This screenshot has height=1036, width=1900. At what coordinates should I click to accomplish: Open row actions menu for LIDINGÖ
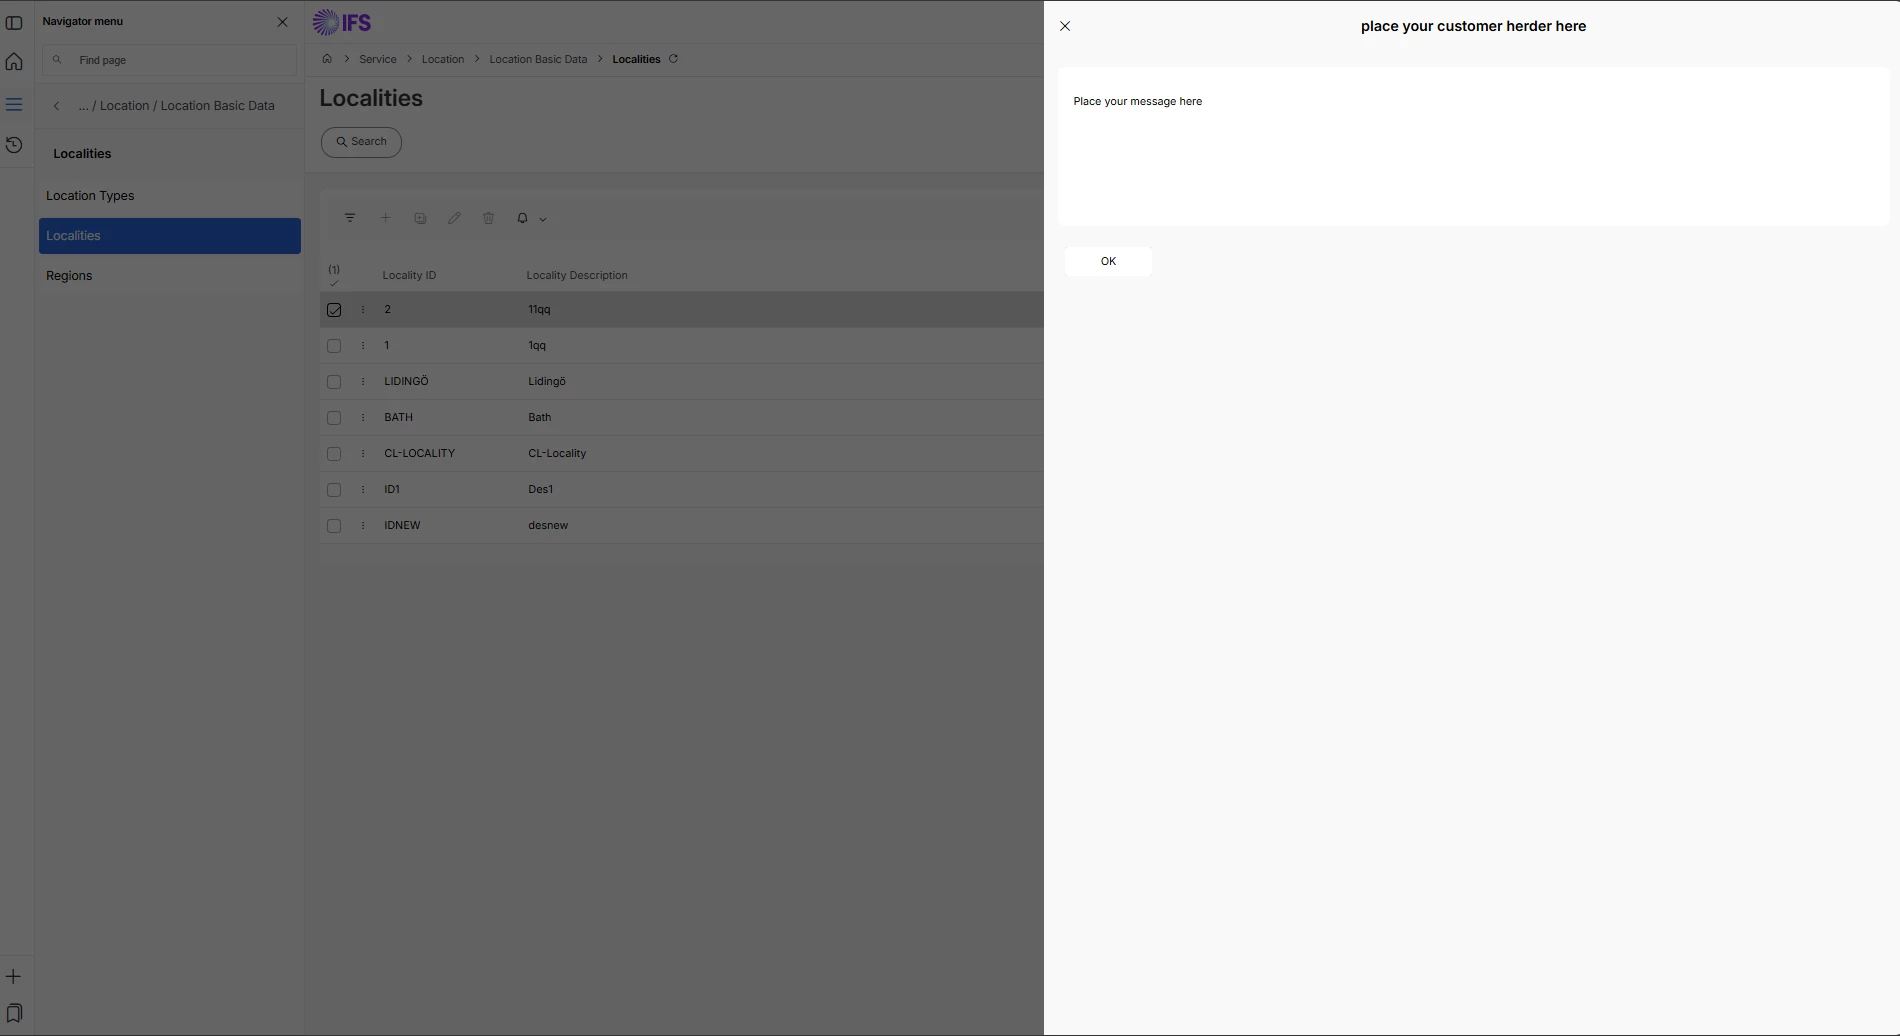click(363, 382)
